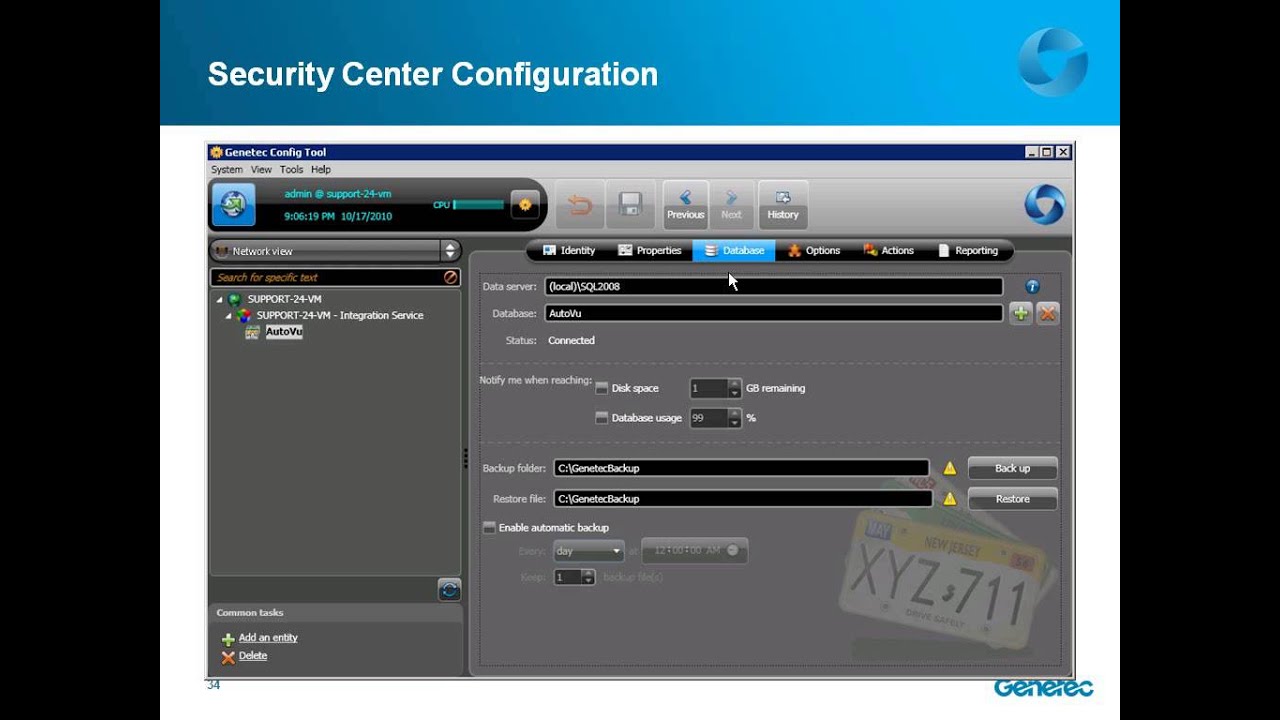1280x720 pixels.
Task: Open the View menu
Action: coord(261,170)
